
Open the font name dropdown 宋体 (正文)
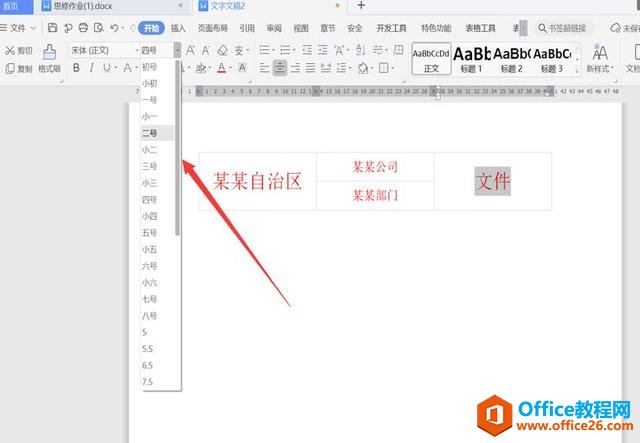104,50
